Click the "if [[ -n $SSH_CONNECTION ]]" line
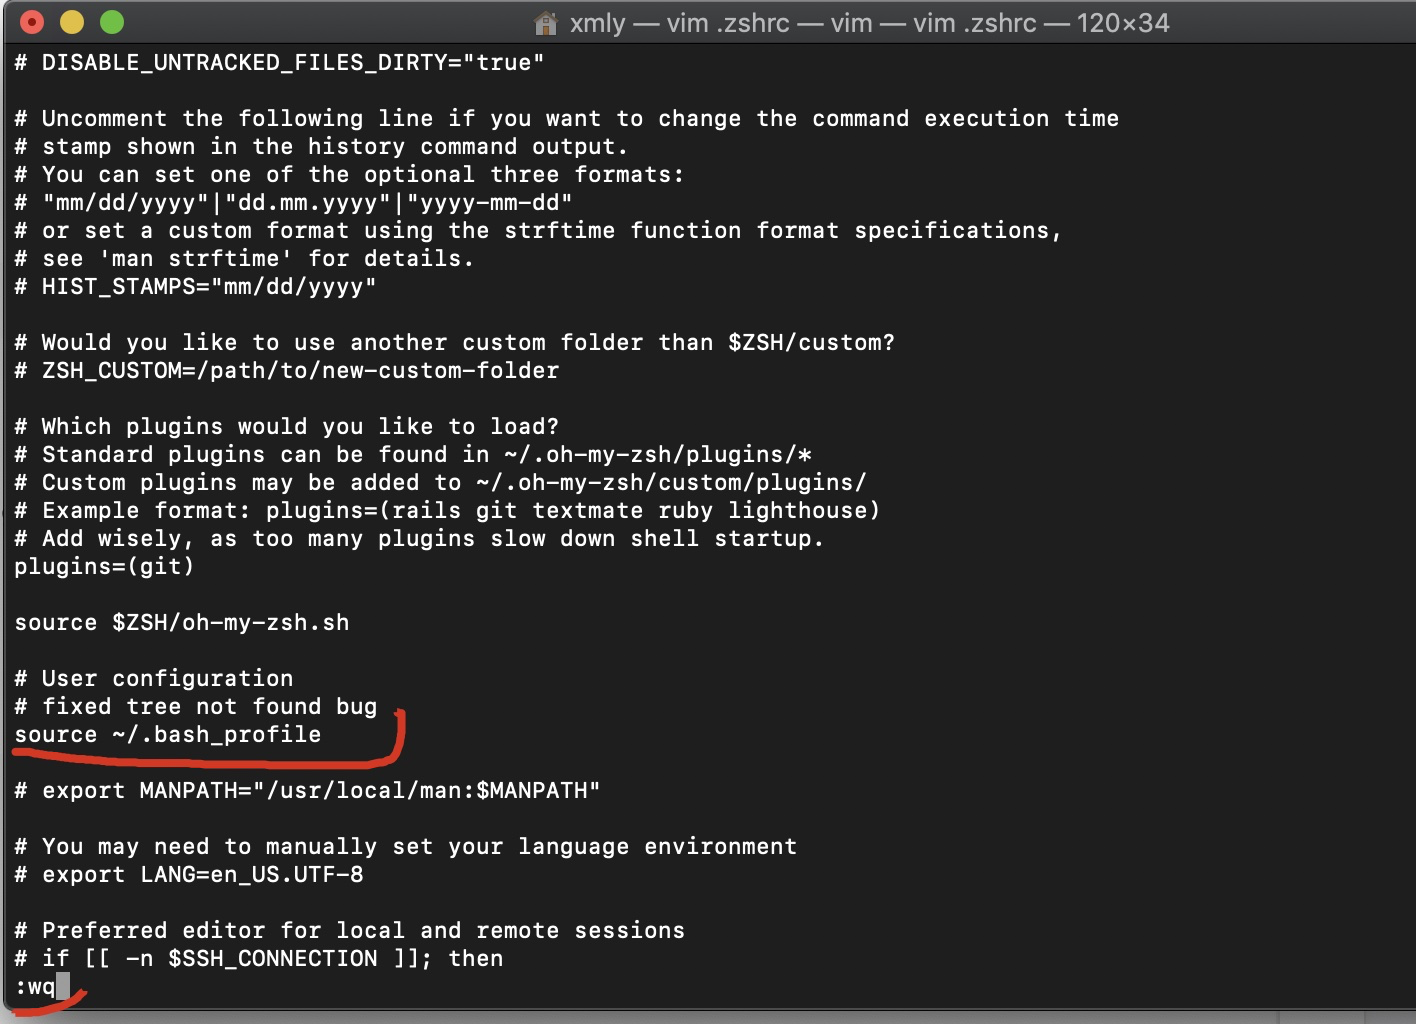Screen dimensions: 1416x1024 (259, 959)
